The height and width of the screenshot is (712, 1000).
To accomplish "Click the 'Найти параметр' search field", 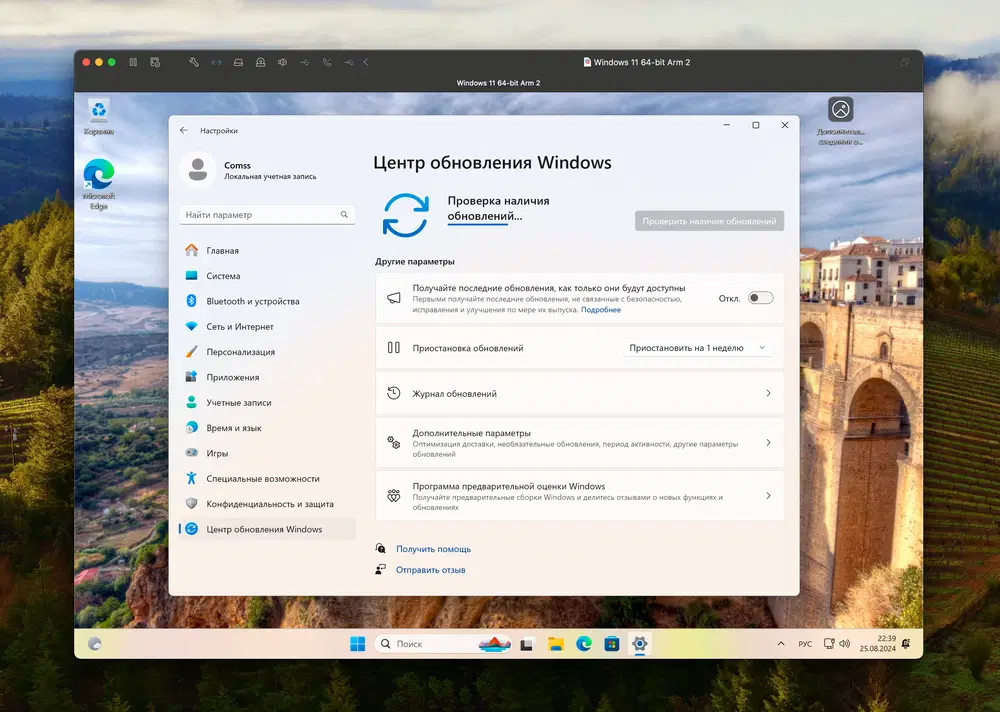I will [267, 215].
